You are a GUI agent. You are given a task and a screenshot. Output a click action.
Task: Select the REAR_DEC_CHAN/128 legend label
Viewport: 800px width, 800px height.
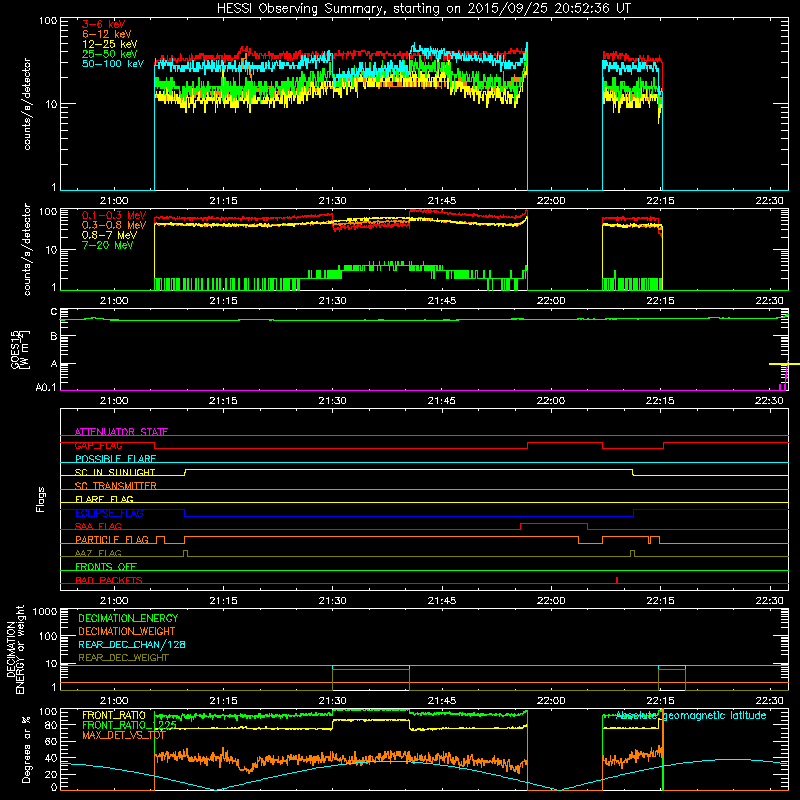tap(132, 644)
